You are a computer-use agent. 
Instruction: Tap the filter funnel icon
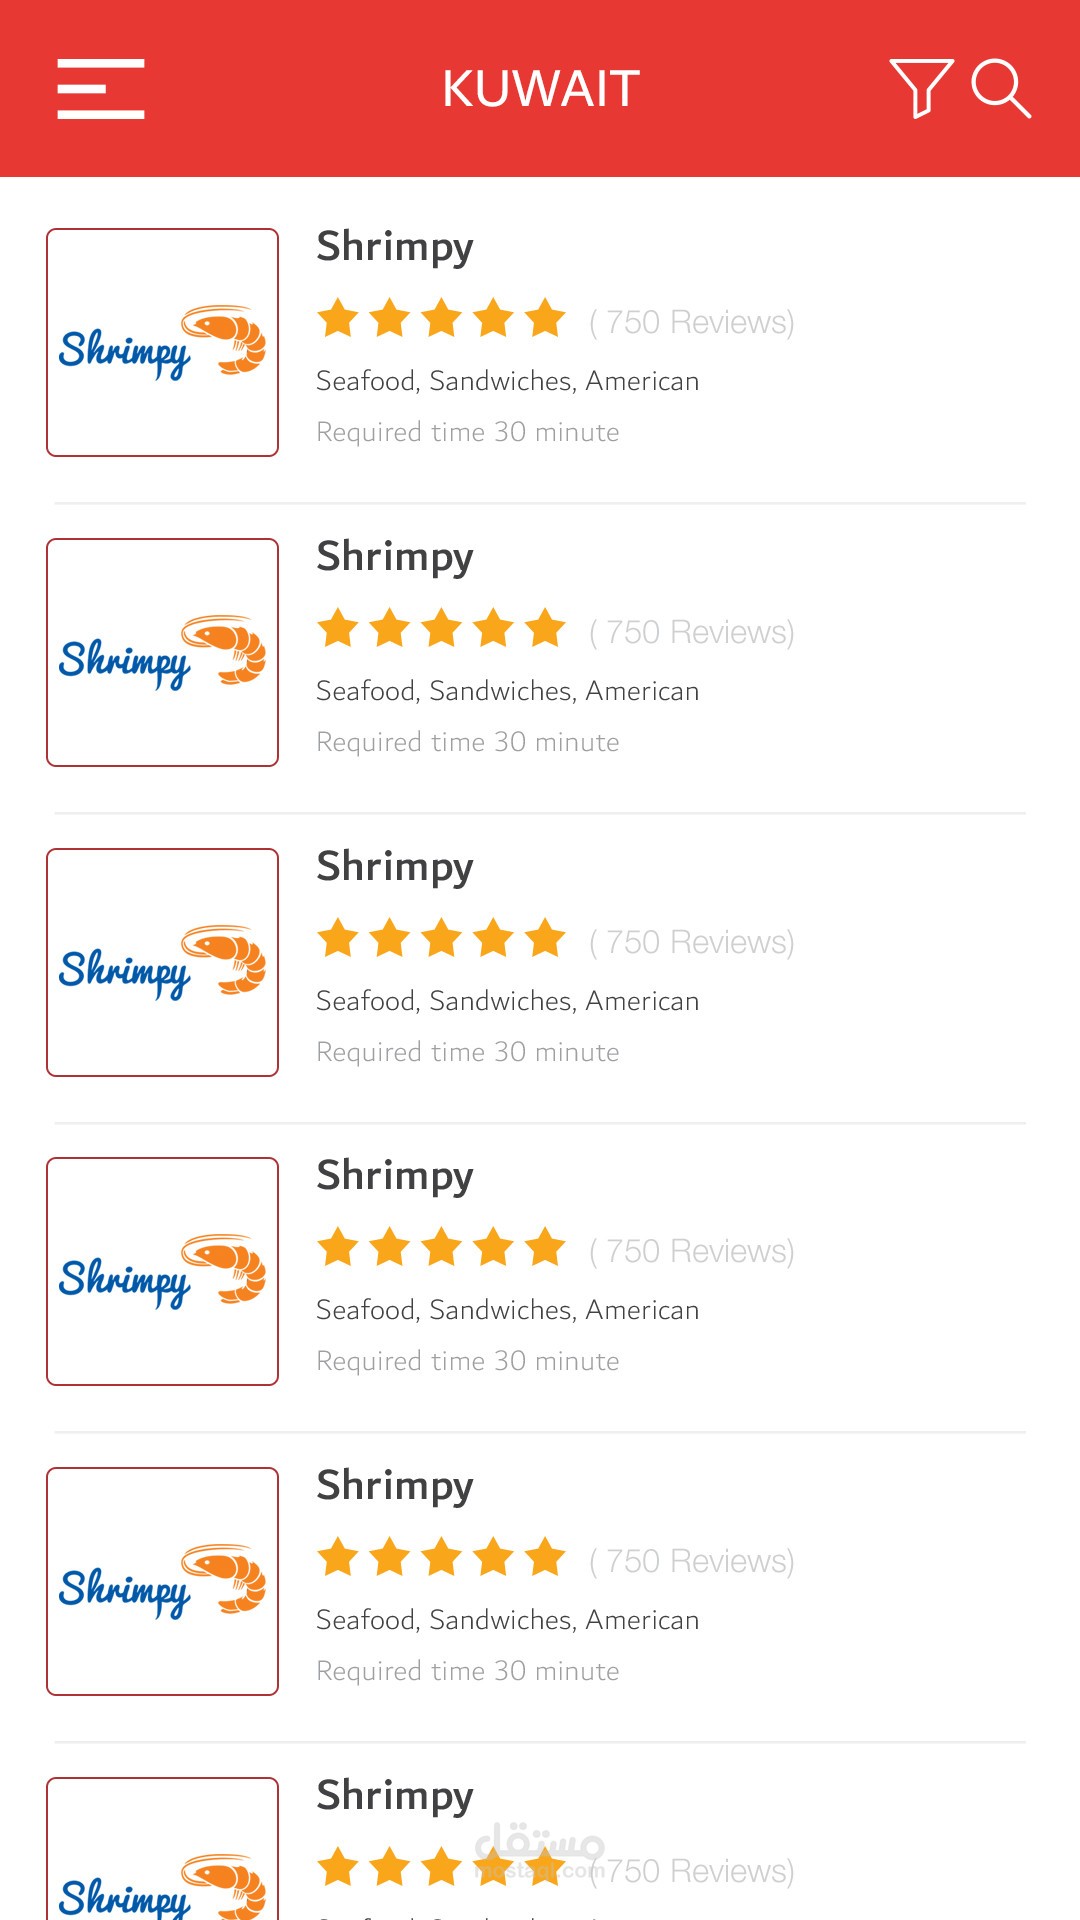point(920,88)
